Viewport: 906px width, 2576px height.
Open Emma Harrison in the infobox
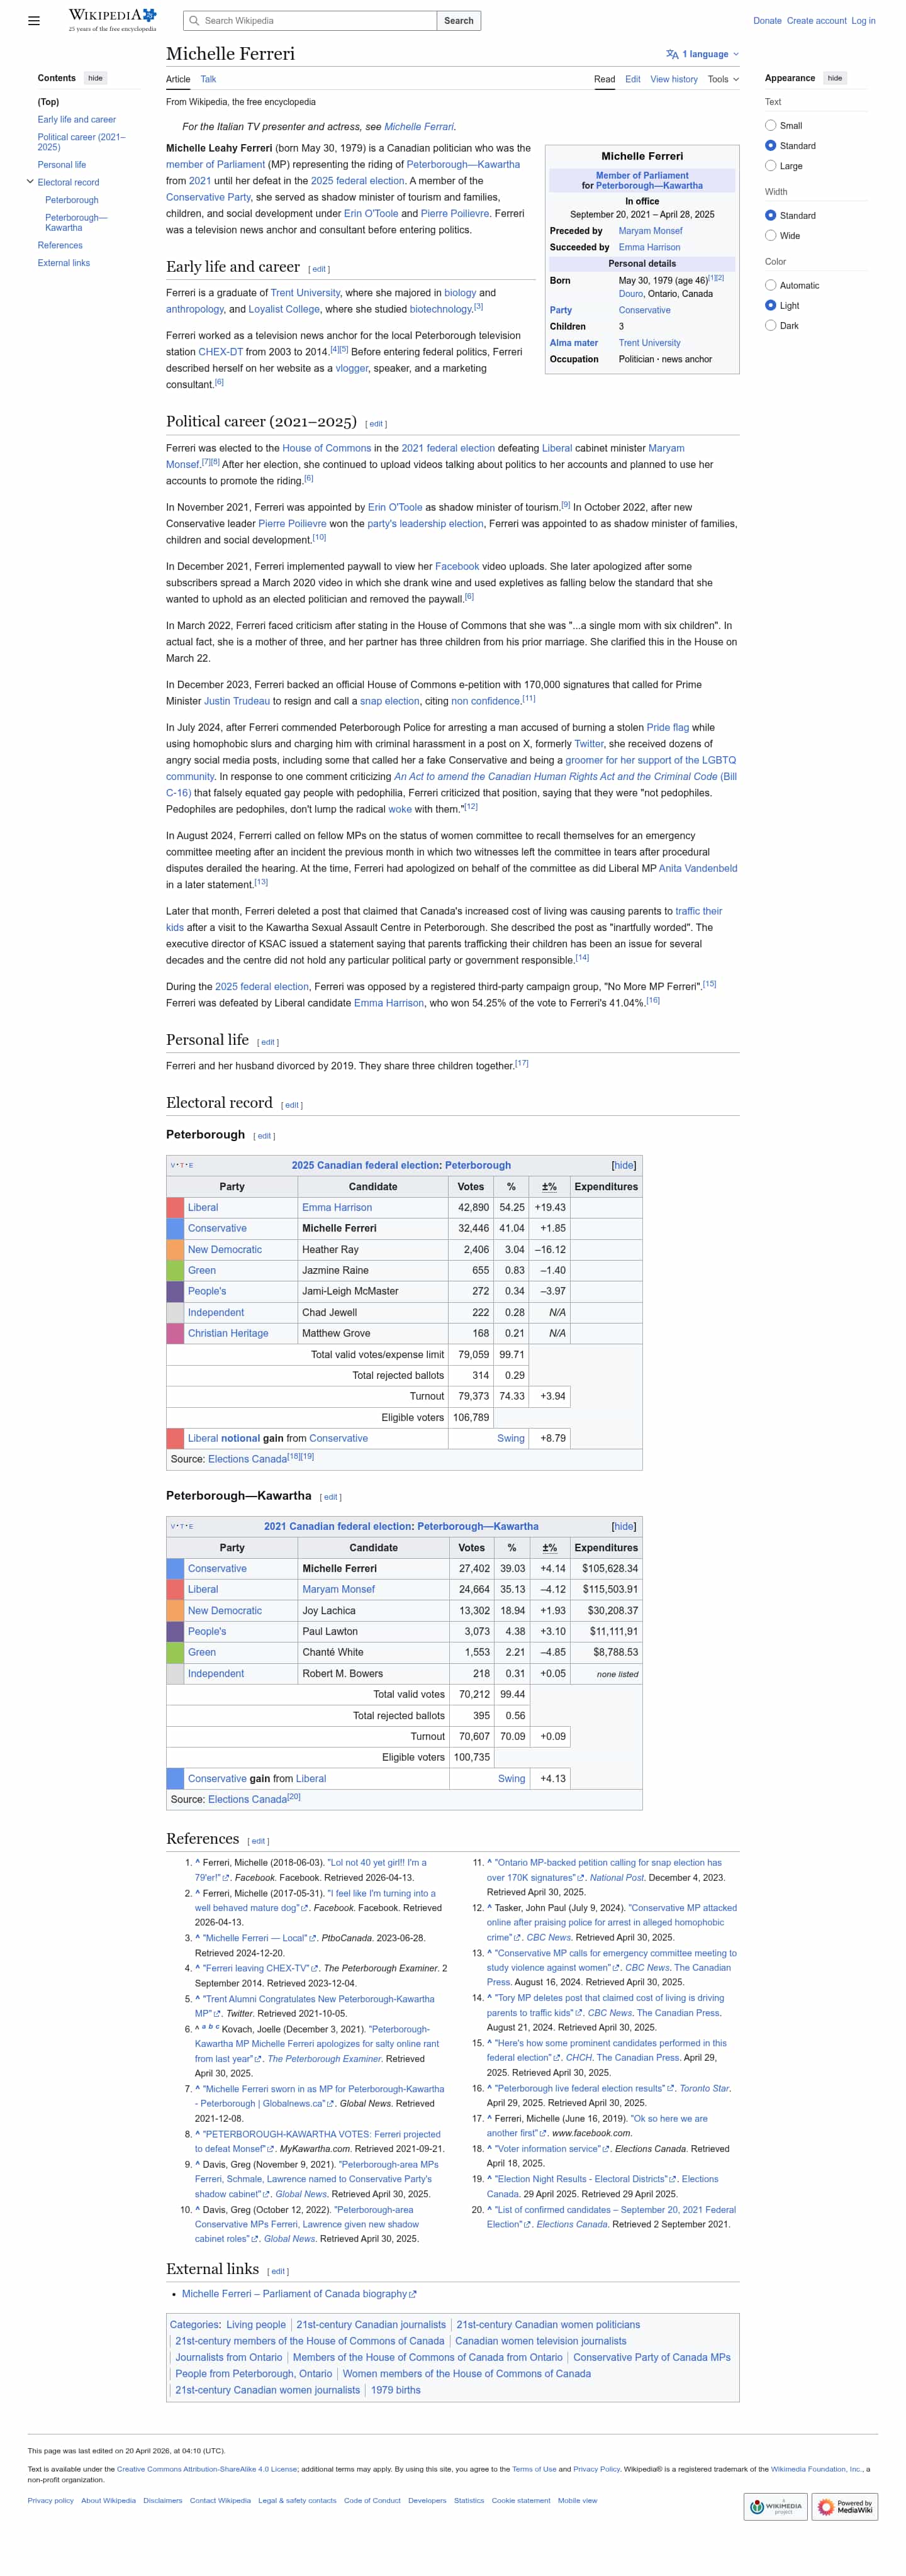(649, 247)
